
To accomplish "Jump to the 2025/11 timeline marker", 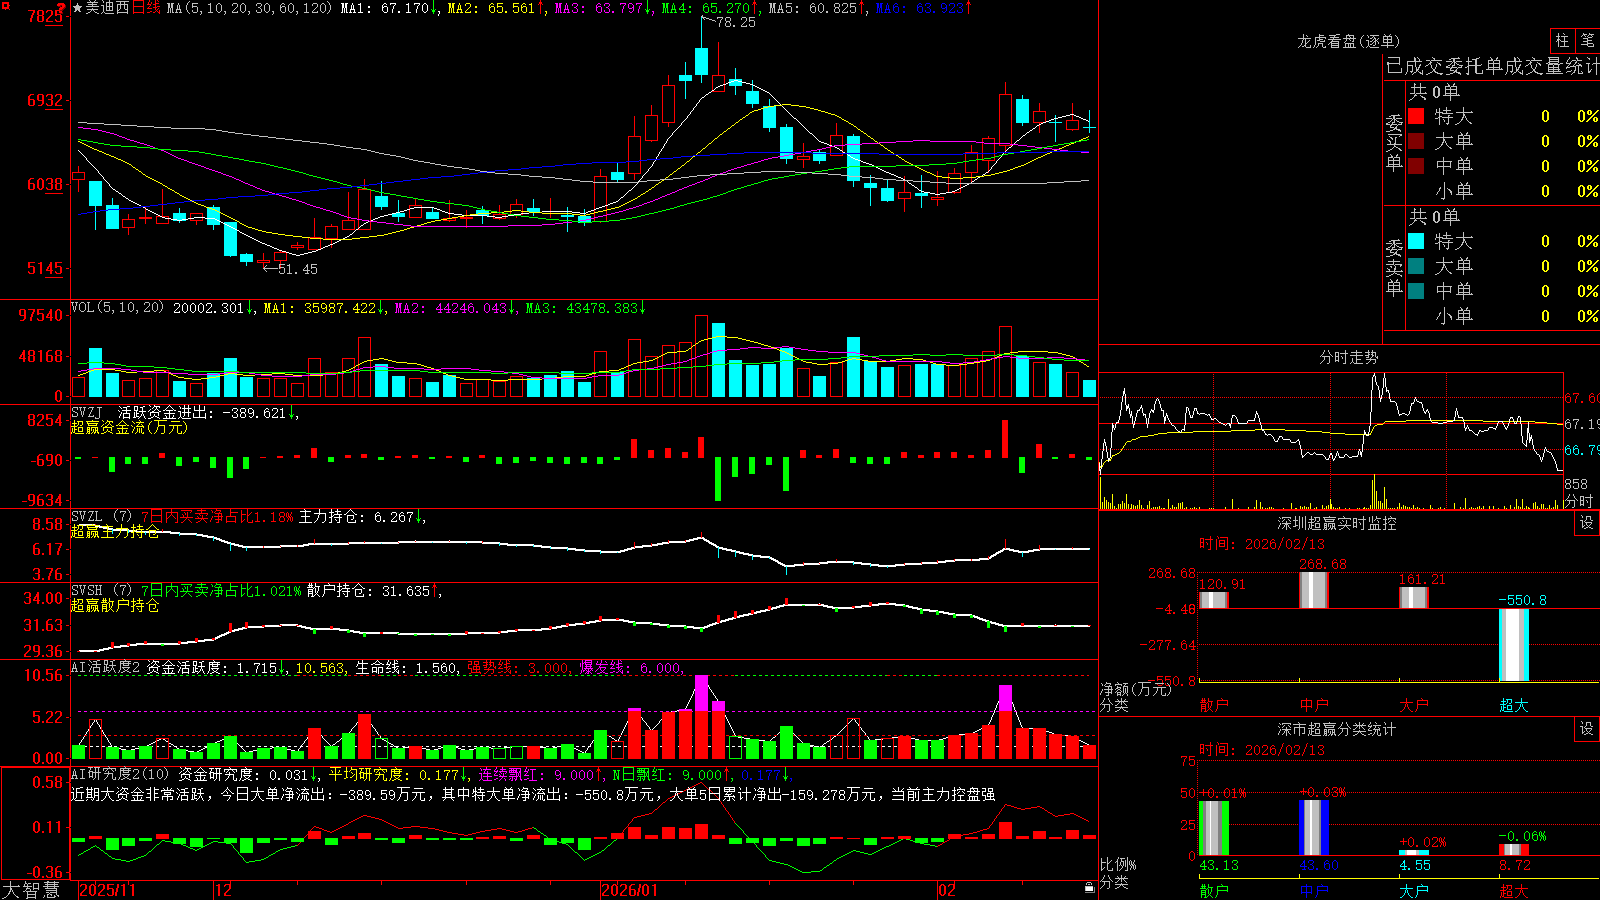I will coord(107,890).
